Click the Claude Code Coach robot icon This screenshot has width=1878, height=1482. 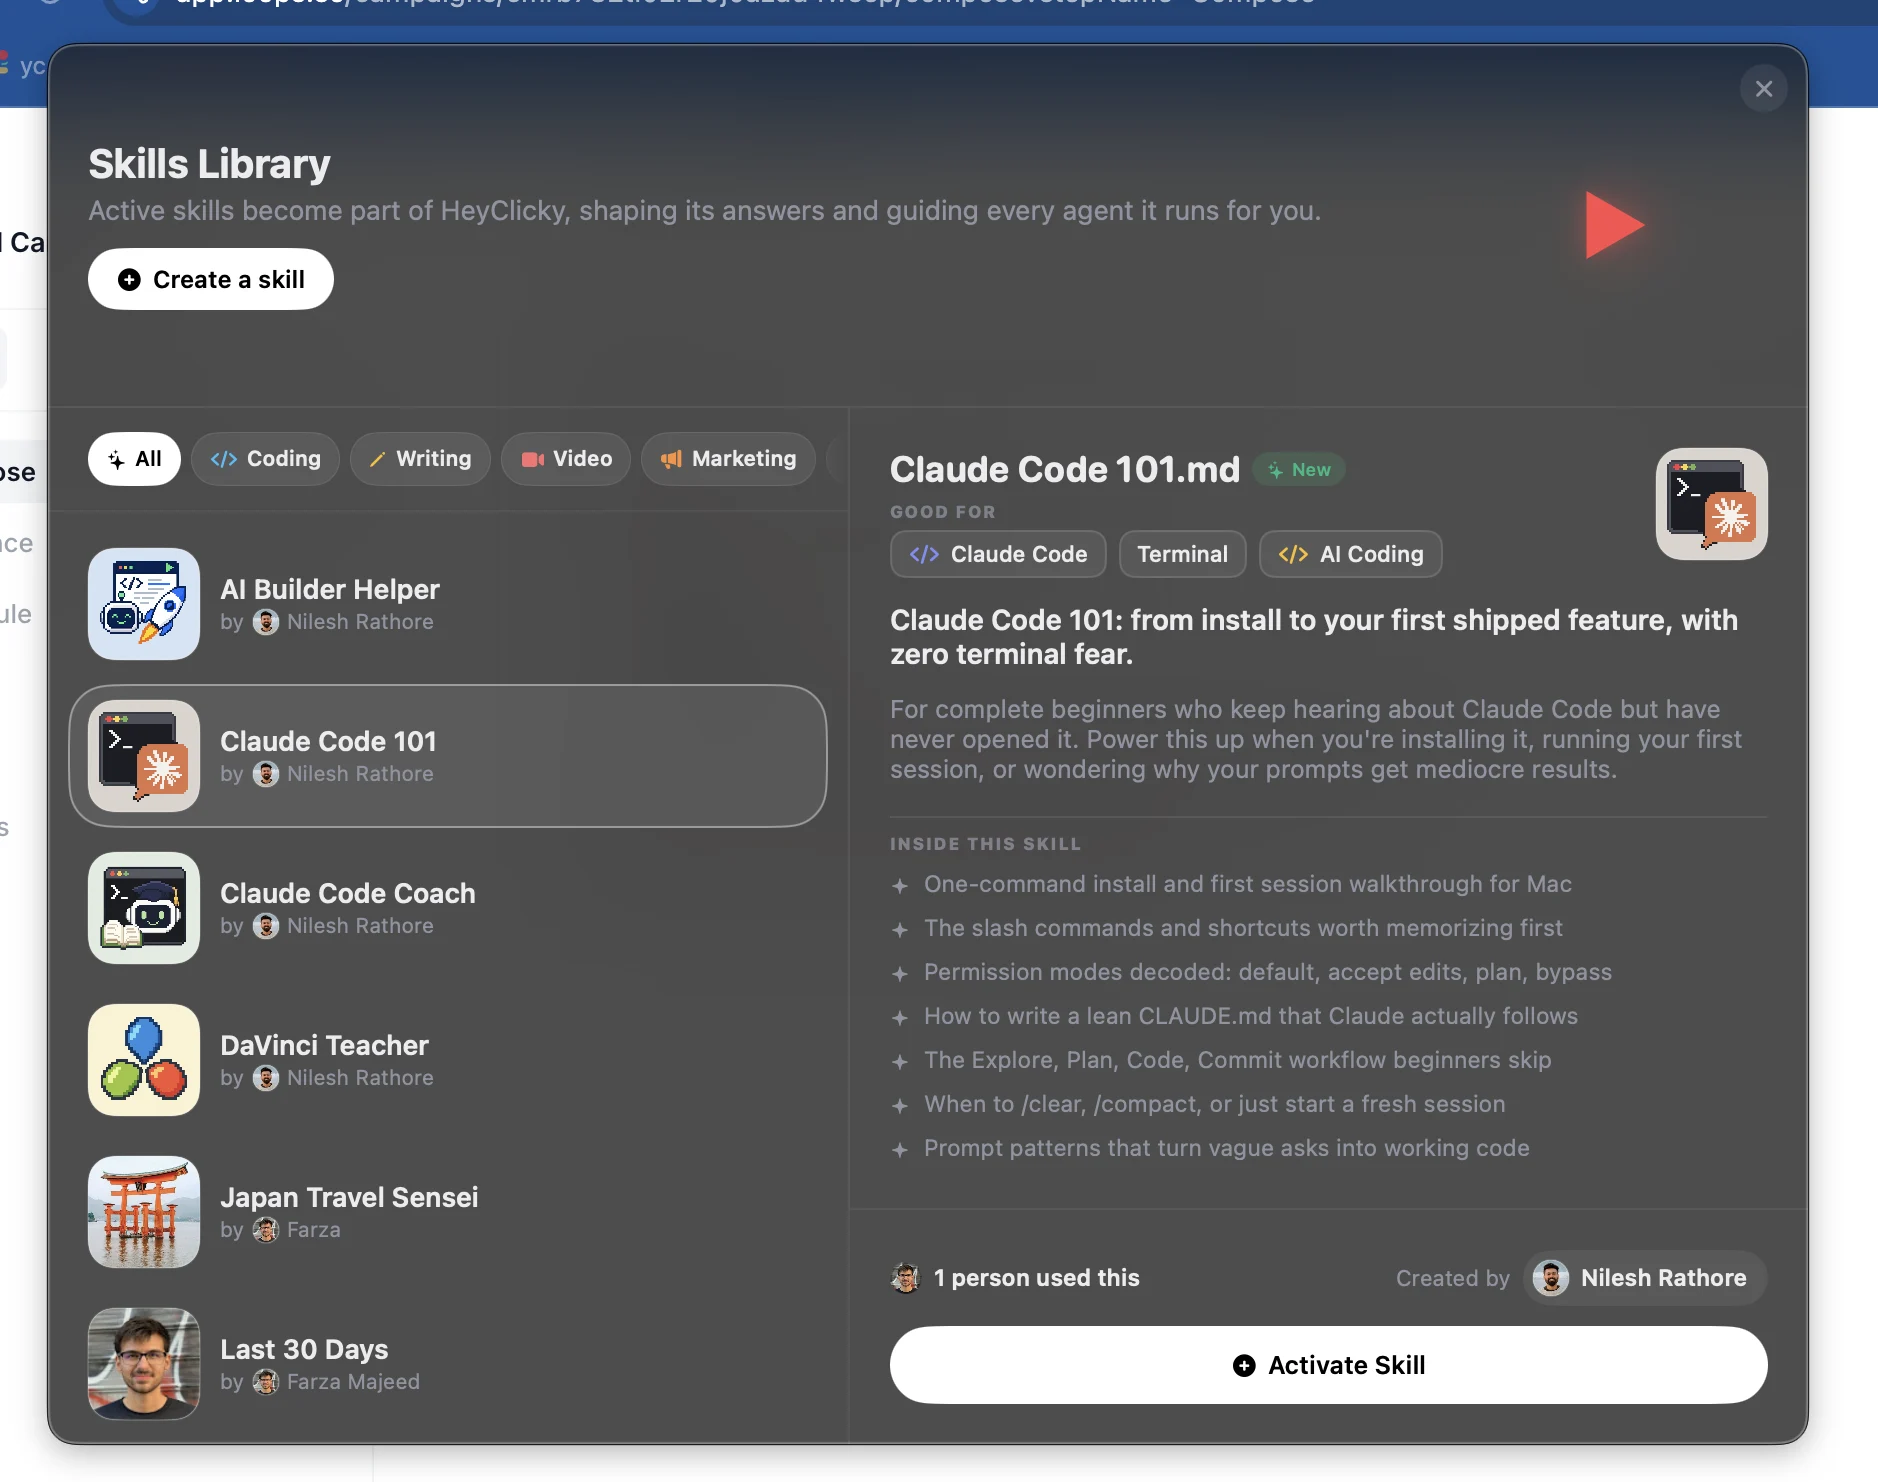(144, 908)
